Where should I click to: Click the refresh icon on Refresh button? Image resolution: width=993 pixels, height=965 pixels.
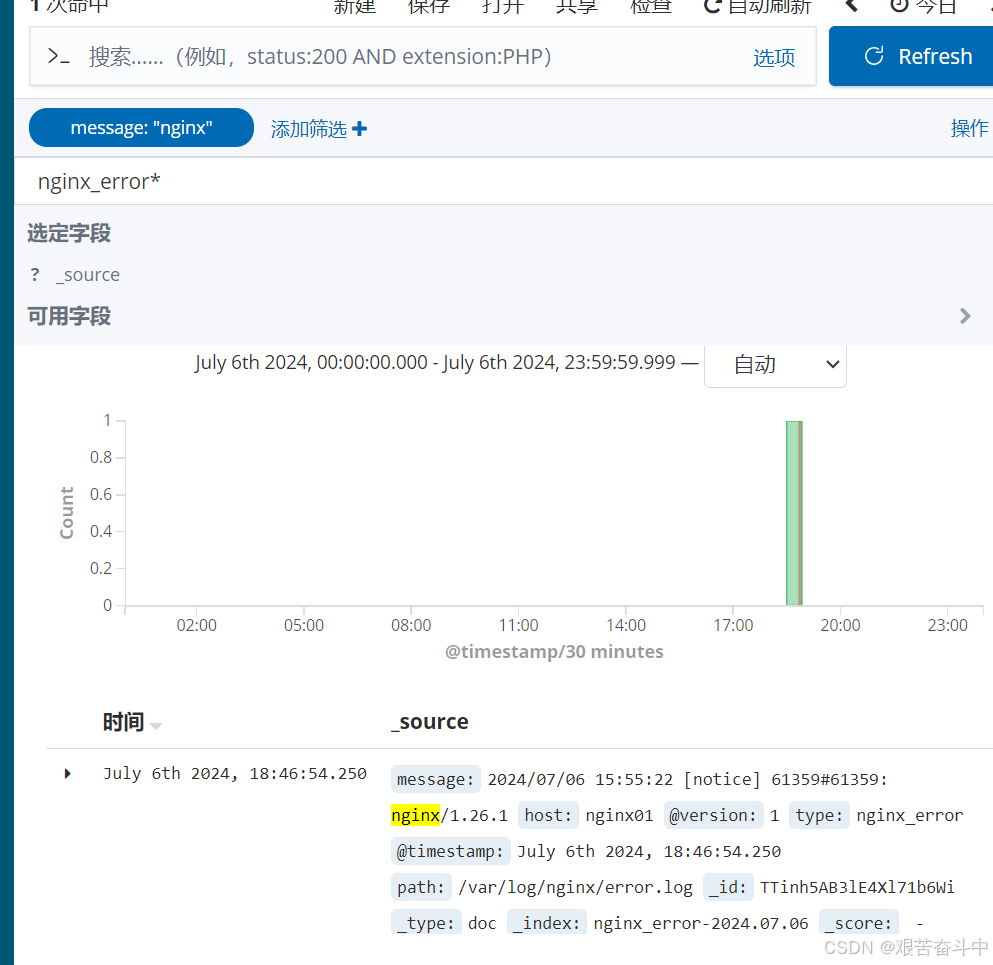click(874, 56)
